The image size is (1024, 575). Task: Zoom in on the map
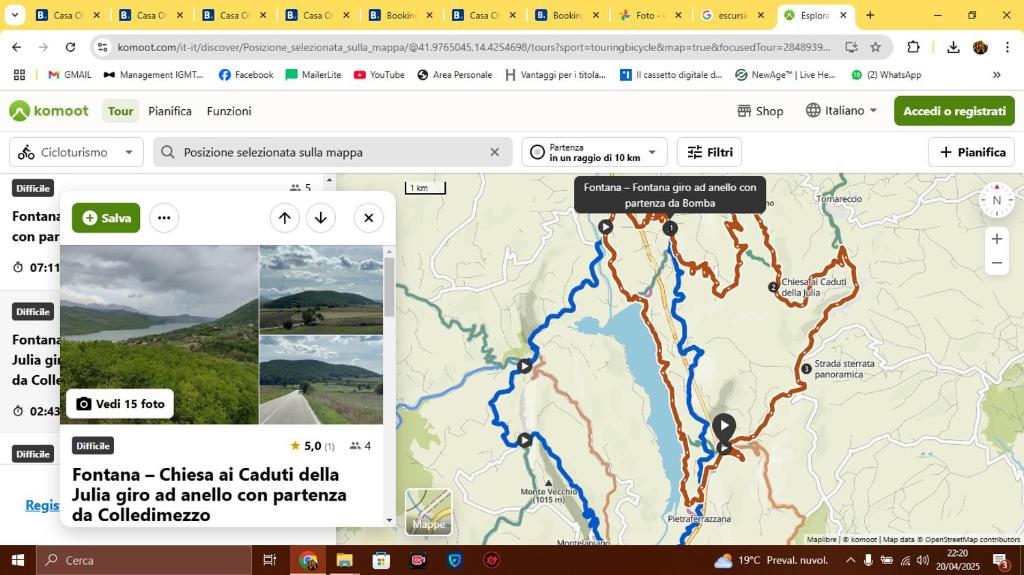pyautogui.click(x=996, y=238)
